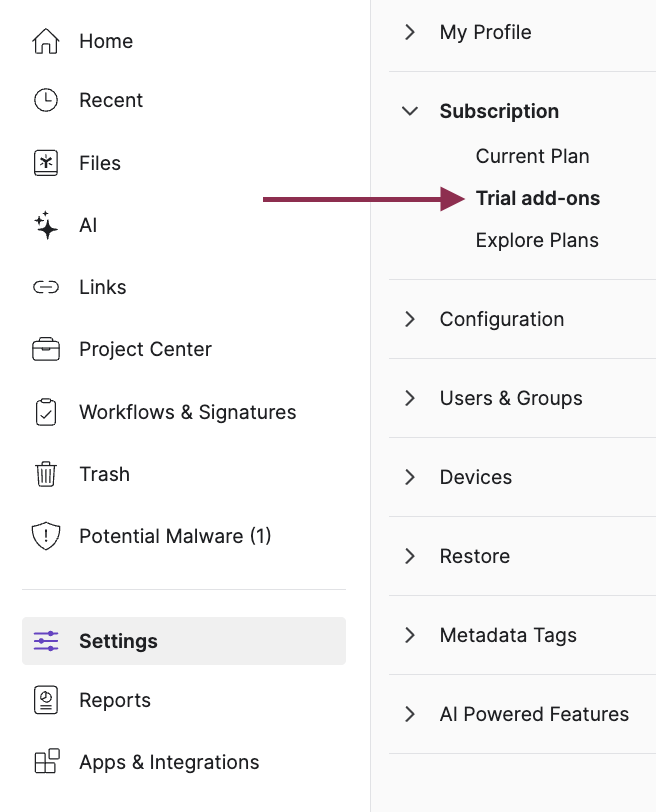Expand the Devices section

pyautogui.click(x=410, y=477)
